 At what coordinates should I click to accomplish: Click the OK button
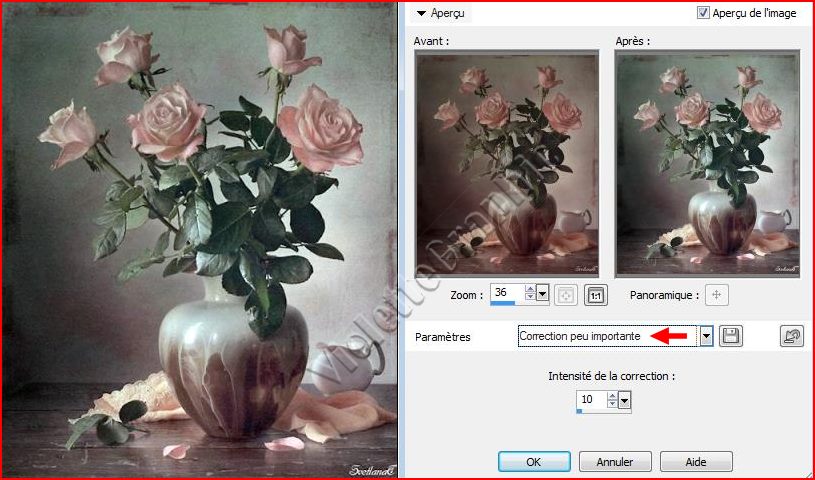pos(534,462)
